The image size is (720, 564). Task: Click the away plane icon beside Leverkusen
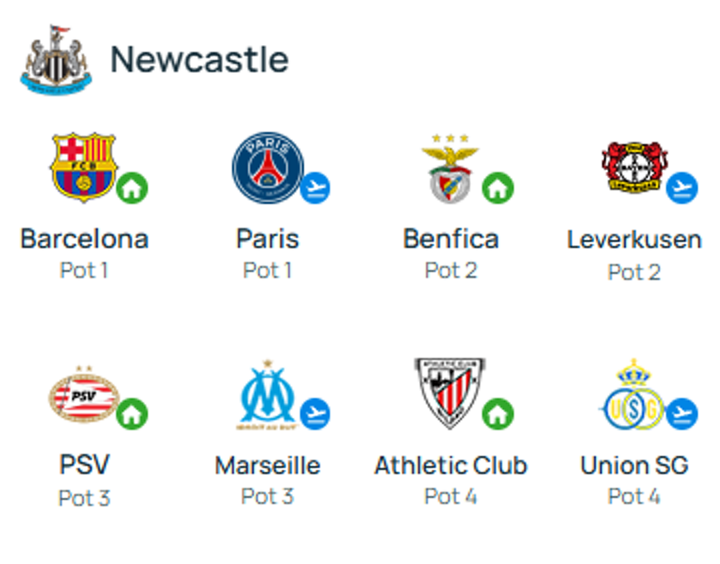682,187
